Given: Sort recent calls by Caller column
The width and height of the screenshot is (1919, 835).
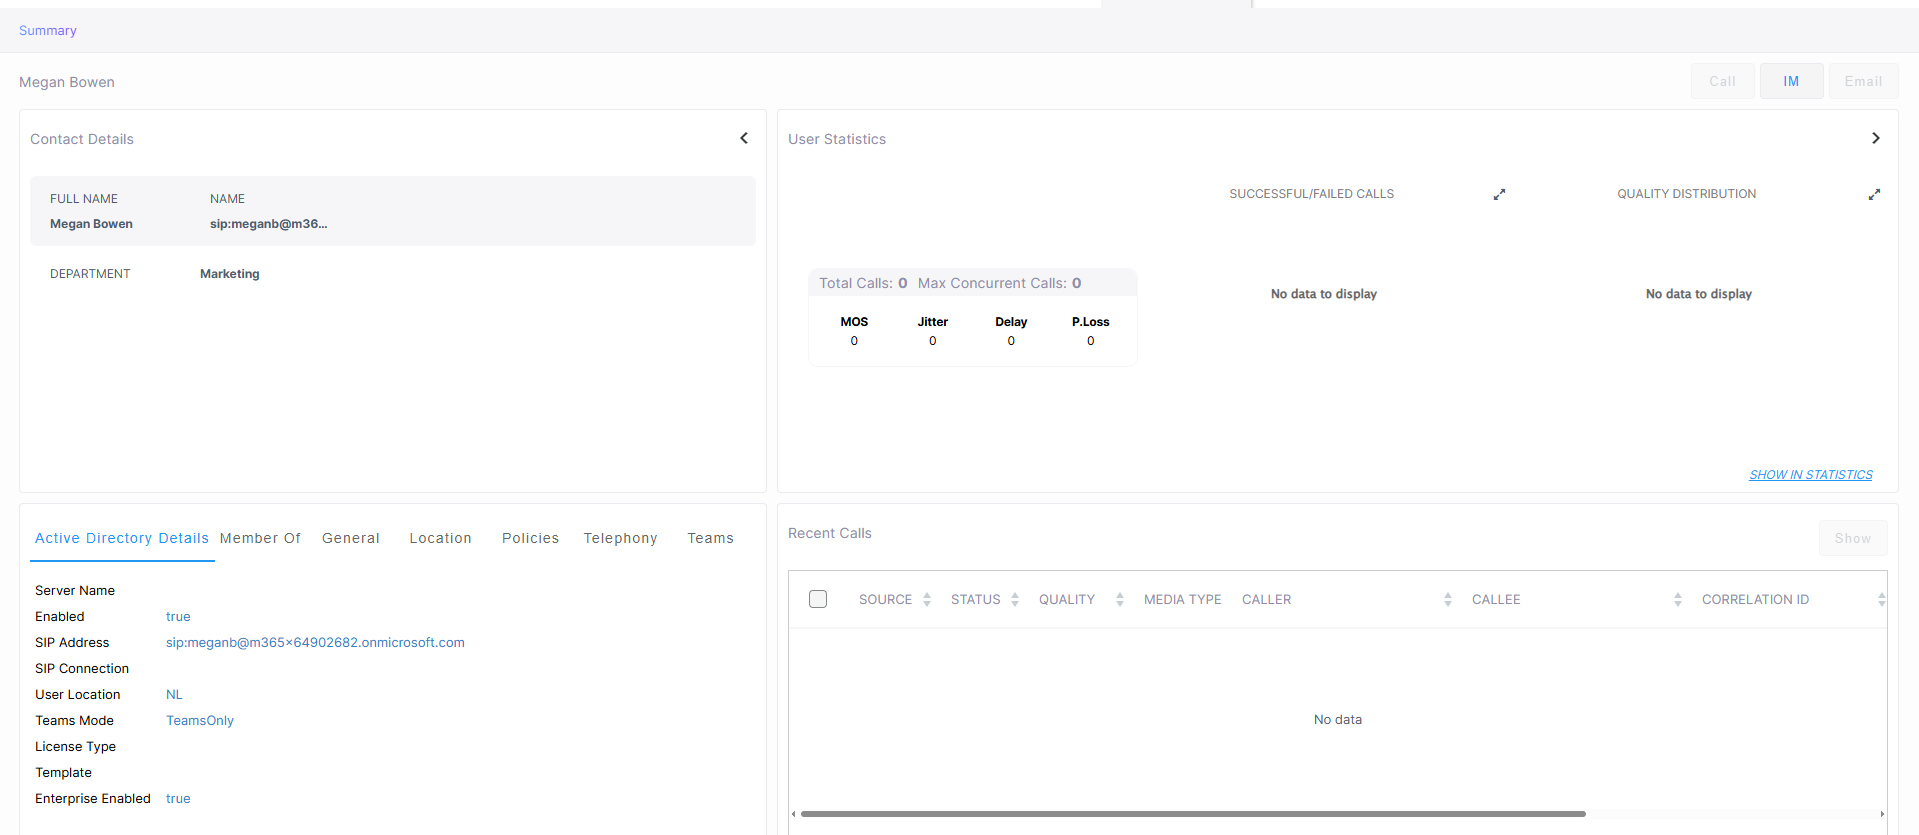Looking at the screenshot, I should click(1447, 600).
